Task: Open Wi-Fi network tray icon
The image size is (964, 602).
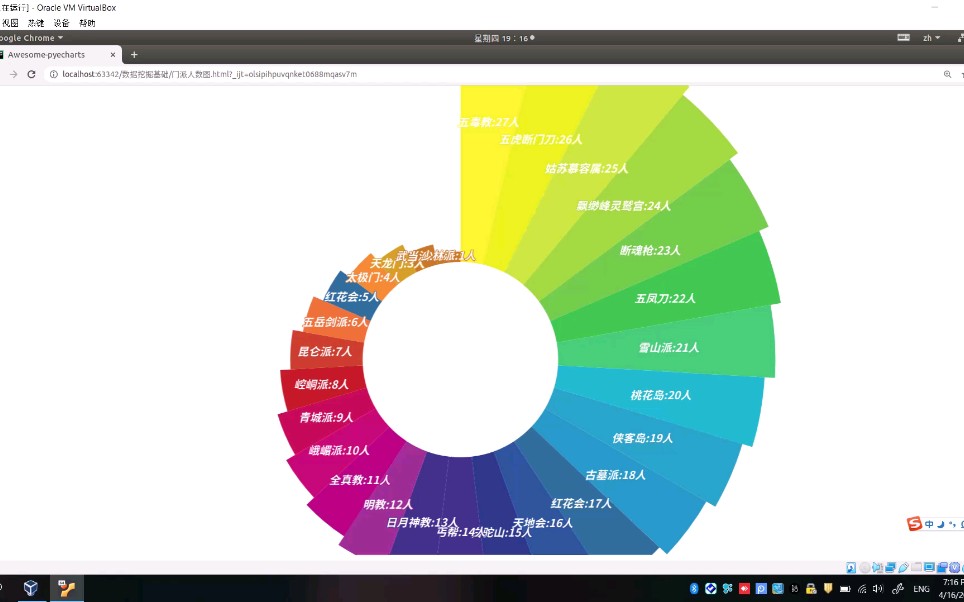Action: (862, 589)
